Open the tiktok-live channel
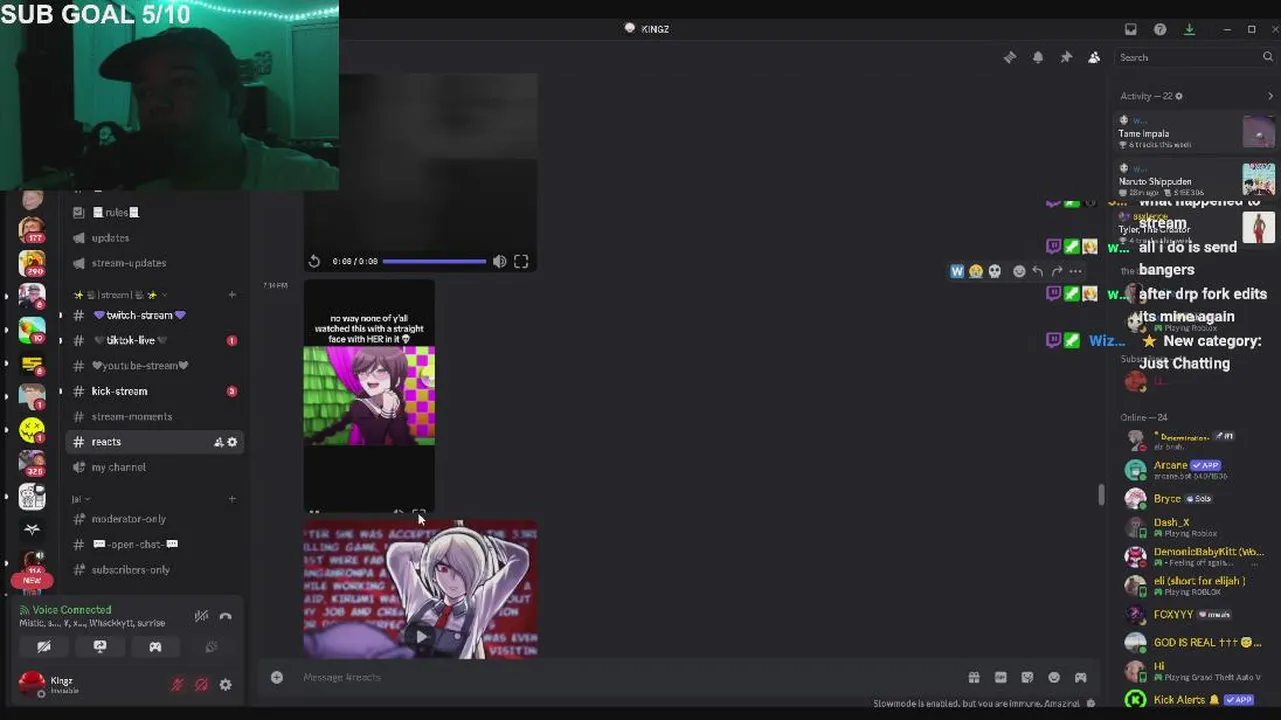1281x720 pixels. (x=131, y=340)
